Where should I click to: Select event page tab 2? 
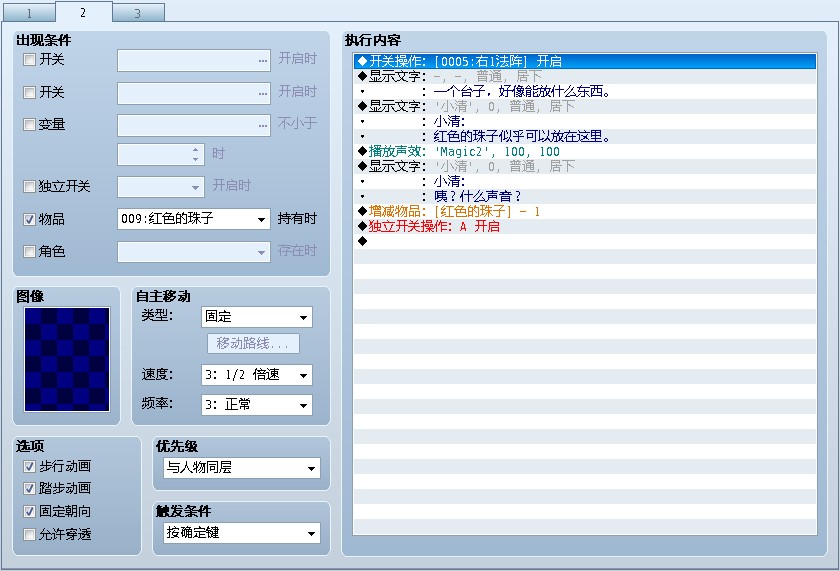point(84,12)
